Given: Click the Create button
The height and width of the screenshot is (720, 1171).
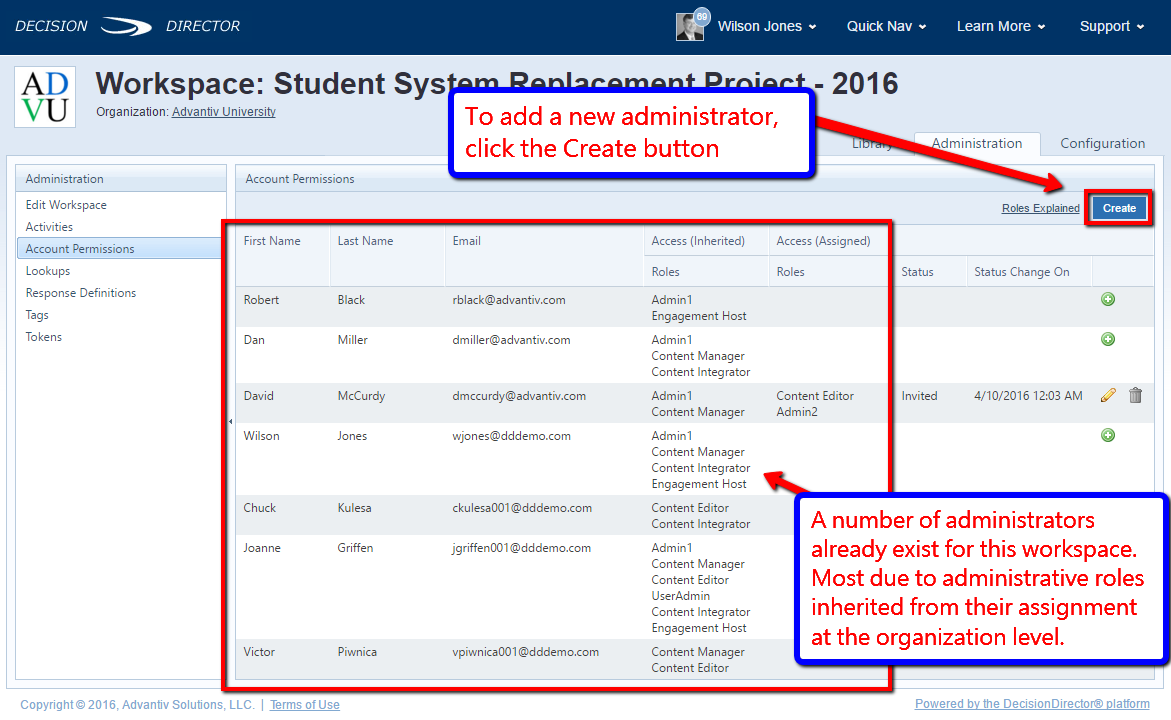Looking at the screenshot, I should (1119, 208).
